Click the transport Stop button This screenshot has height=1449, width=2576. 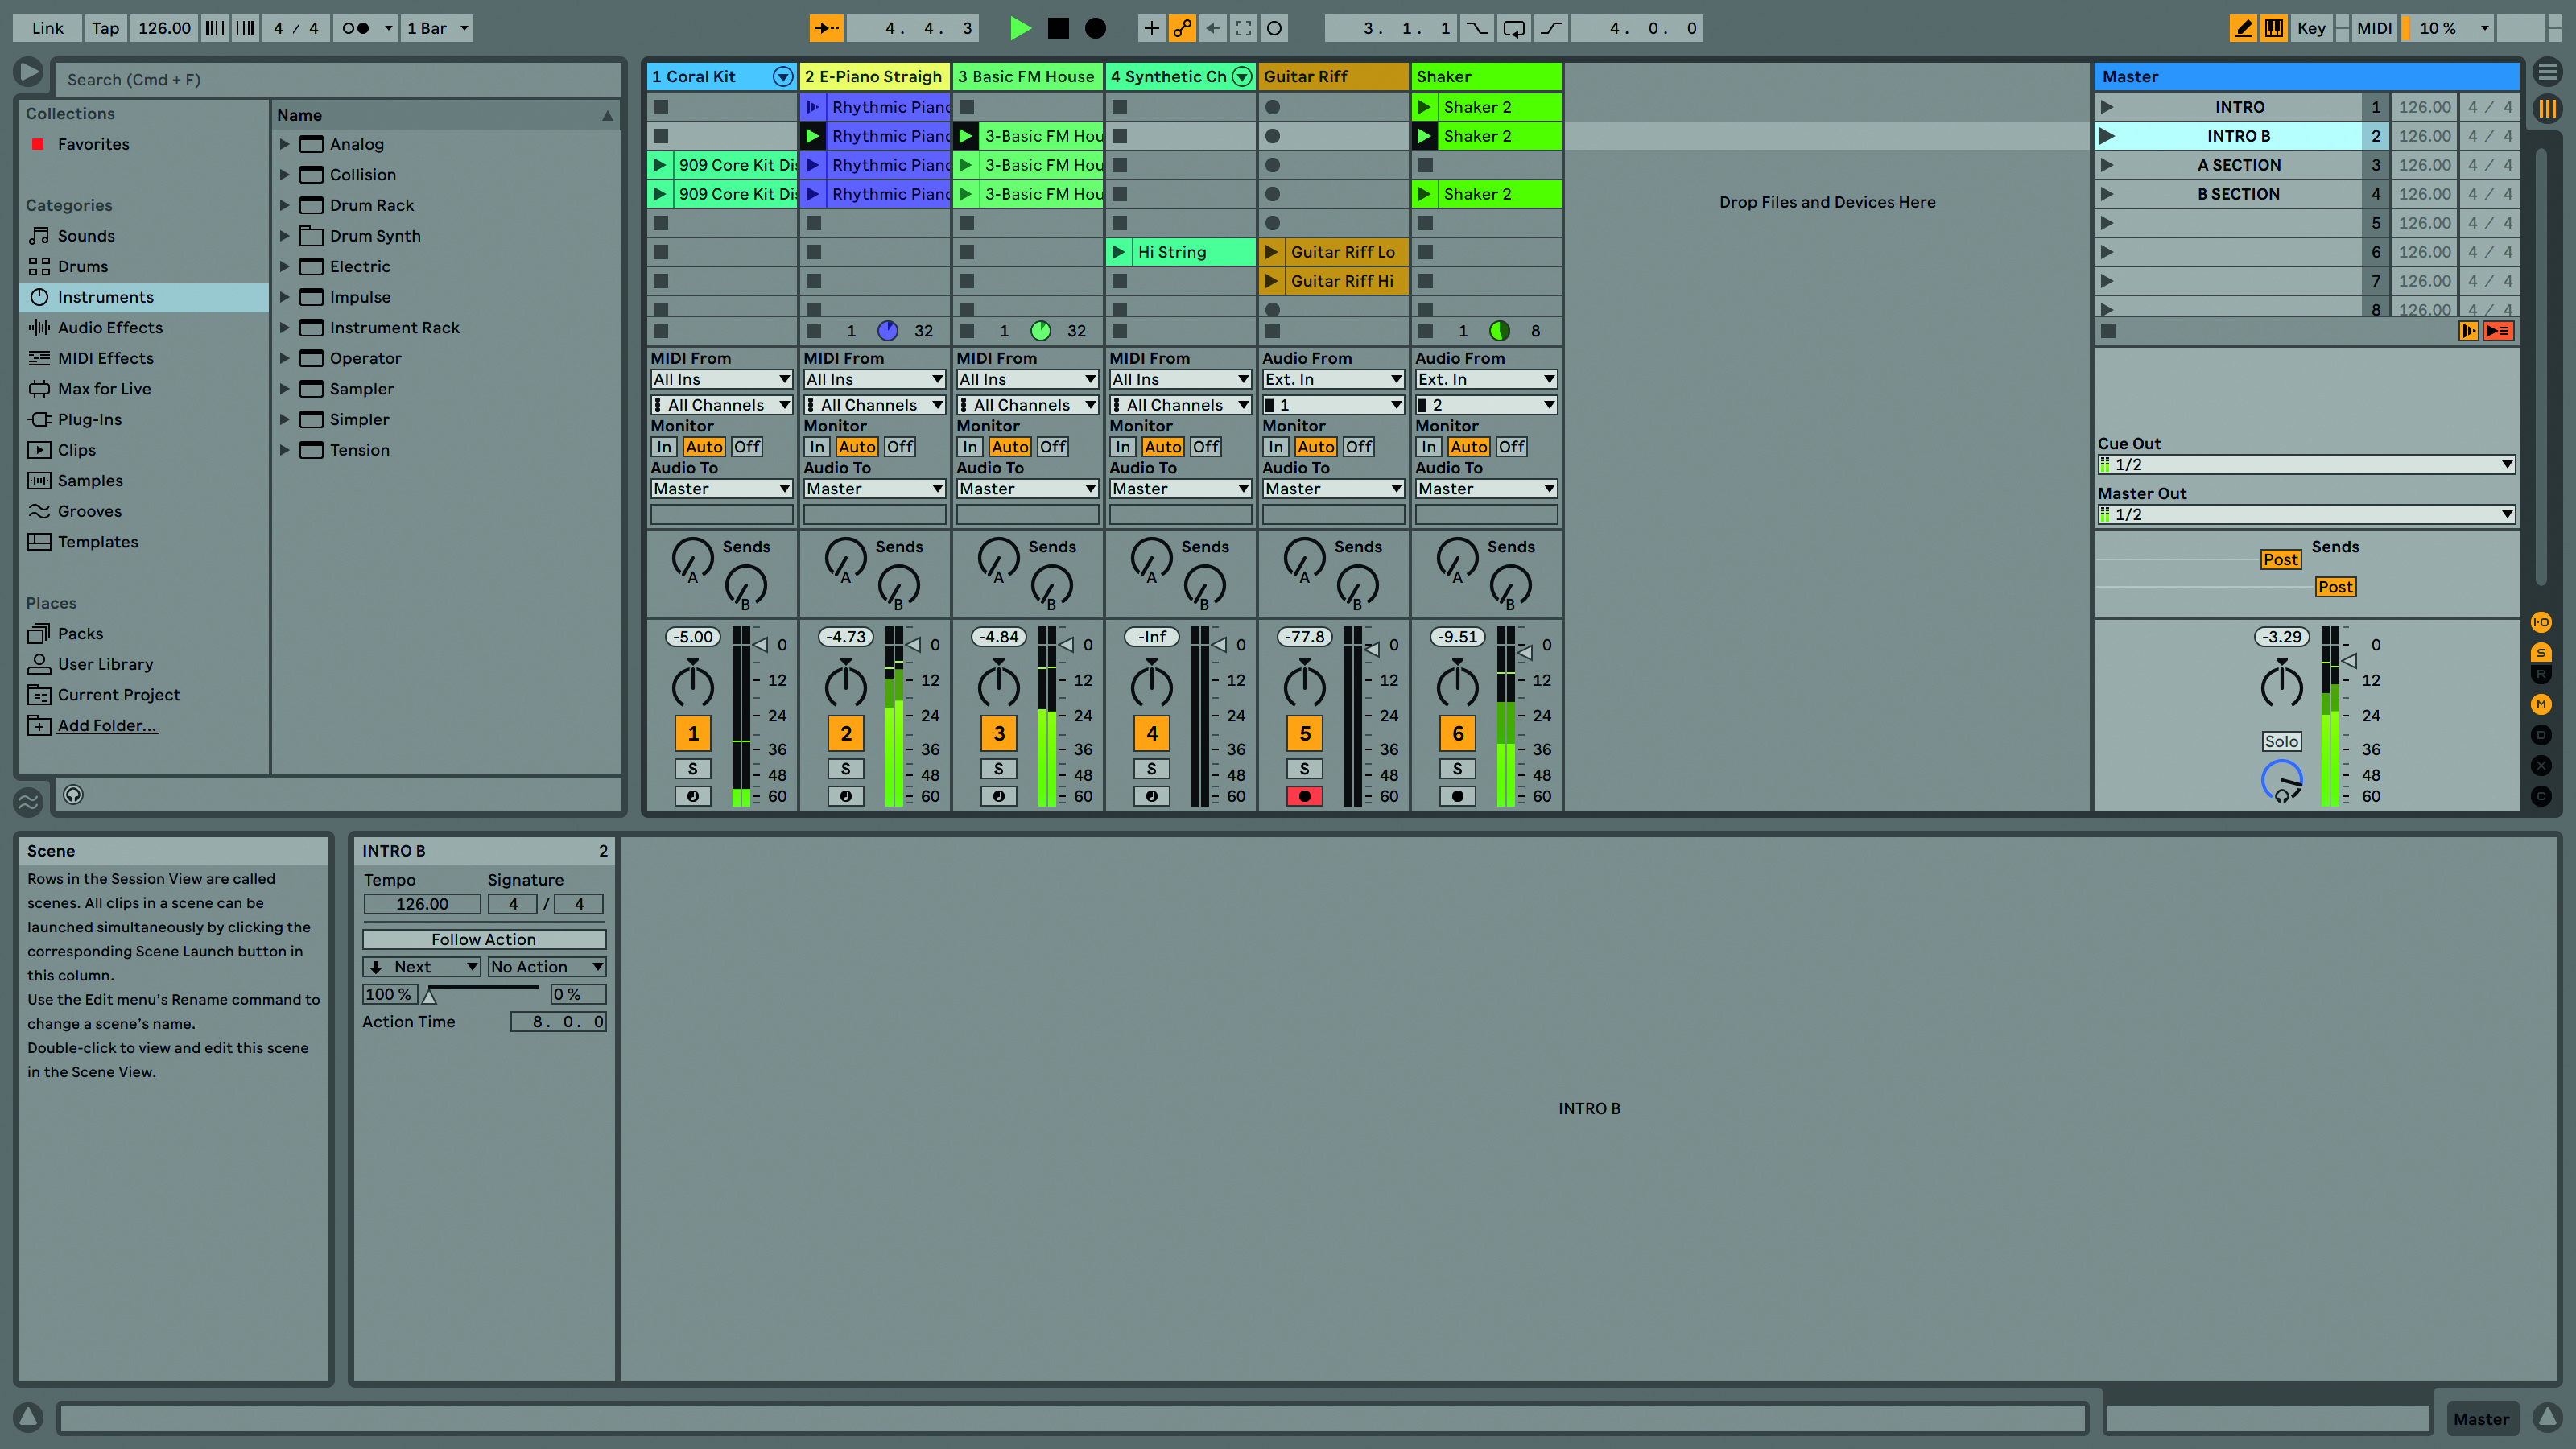[x=1058, y=28]
